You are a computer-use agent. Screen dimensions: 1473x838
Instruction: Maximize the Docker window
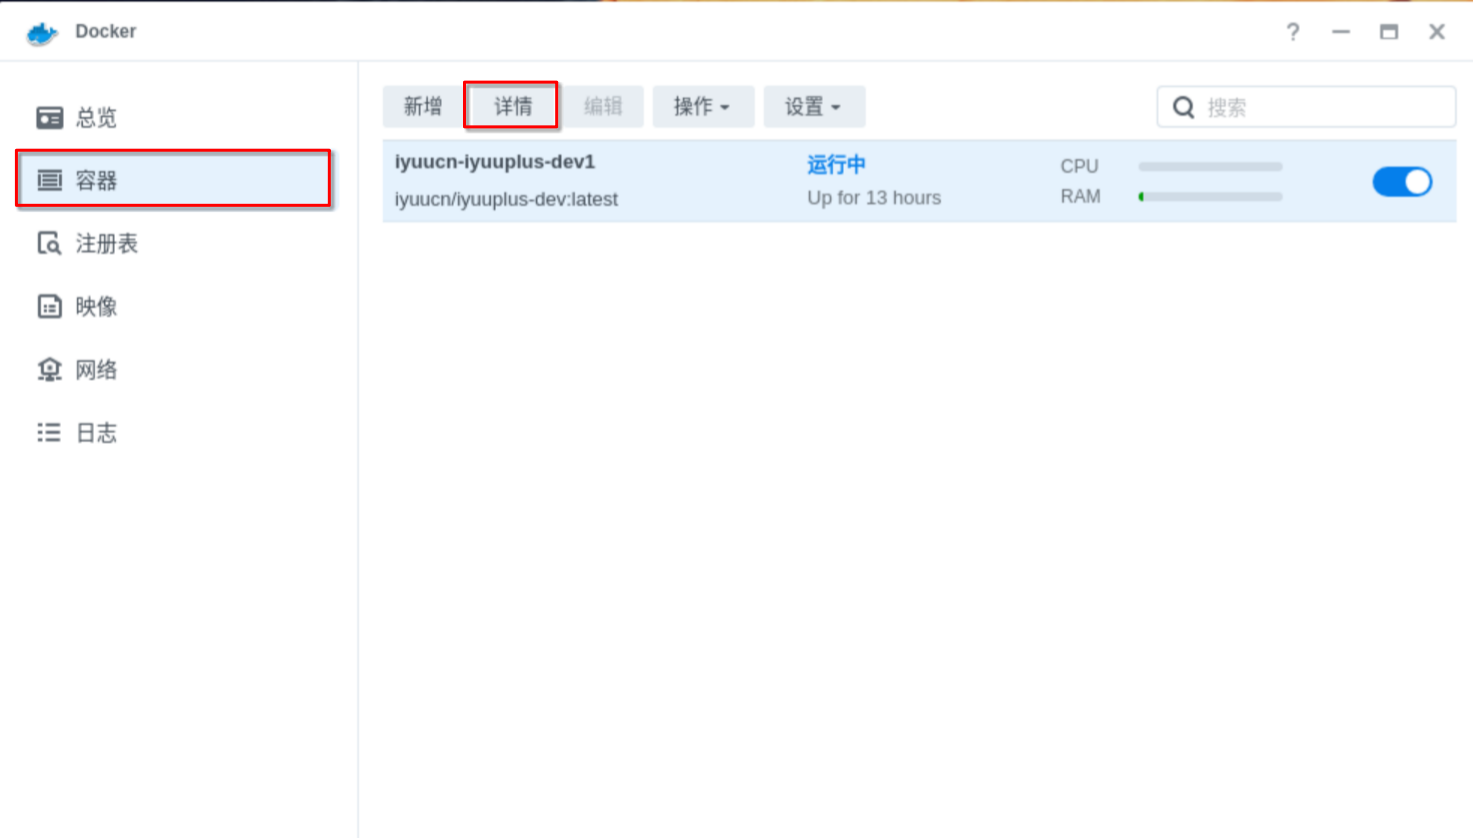pos(1389,32)
